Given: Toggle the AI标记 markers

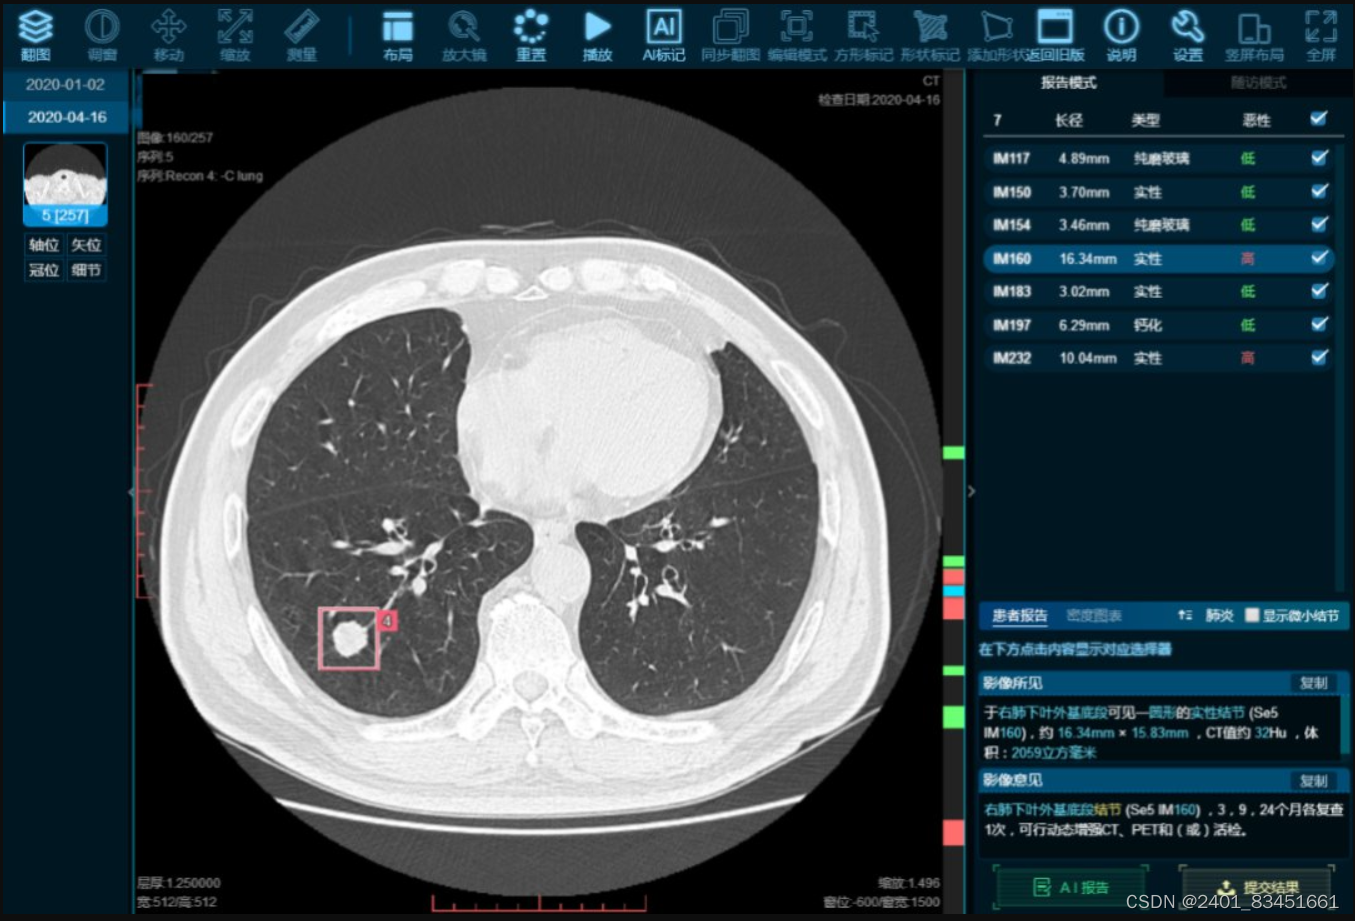Looking at the screenshot, I should [664, 34].
